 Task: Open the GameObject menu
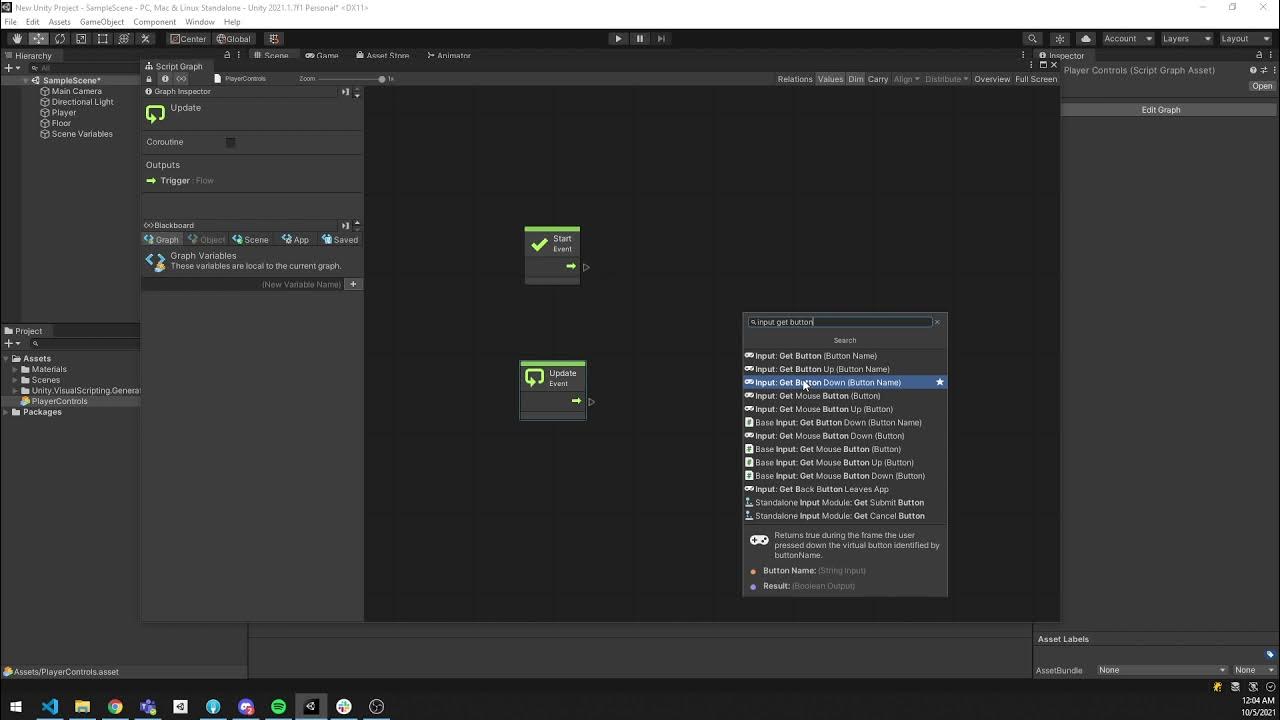click(x=102, y=22)
